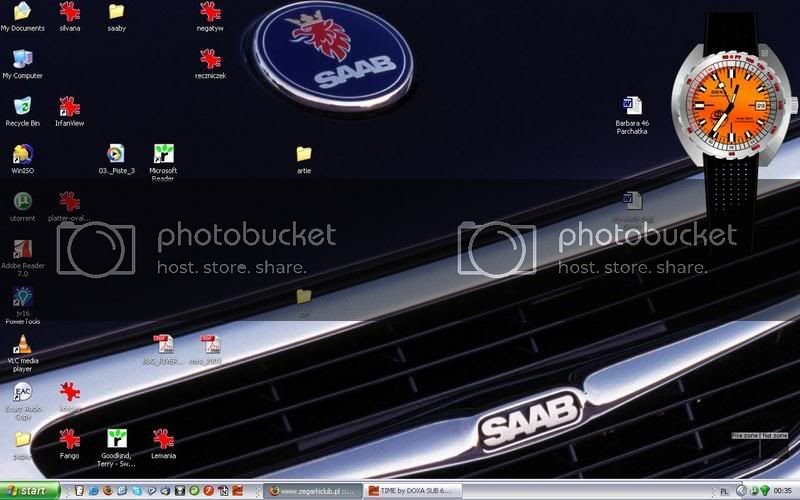Viewport: 800px width, 500px height.
Task: Open the Goodkind, Terry reader file
Action: [116, 448]
